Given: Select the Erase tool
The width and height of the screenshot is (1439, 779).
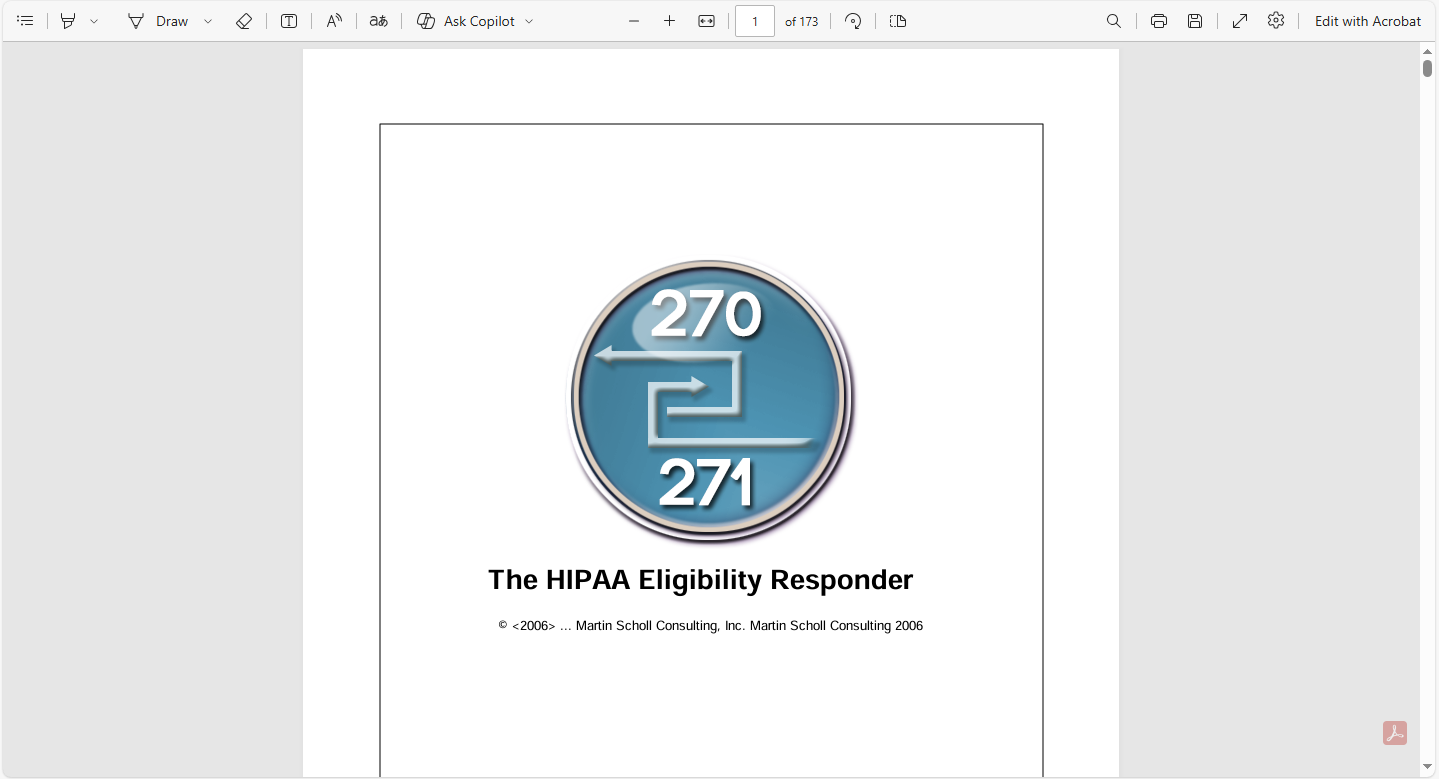Looking at the screenshot, I should pos(243,21).
